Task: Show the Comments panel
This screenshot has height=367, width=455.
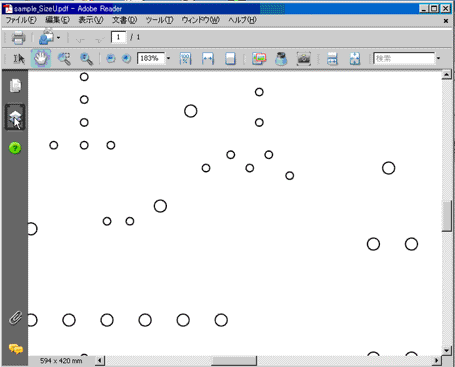Action: (x=15, y=349)
